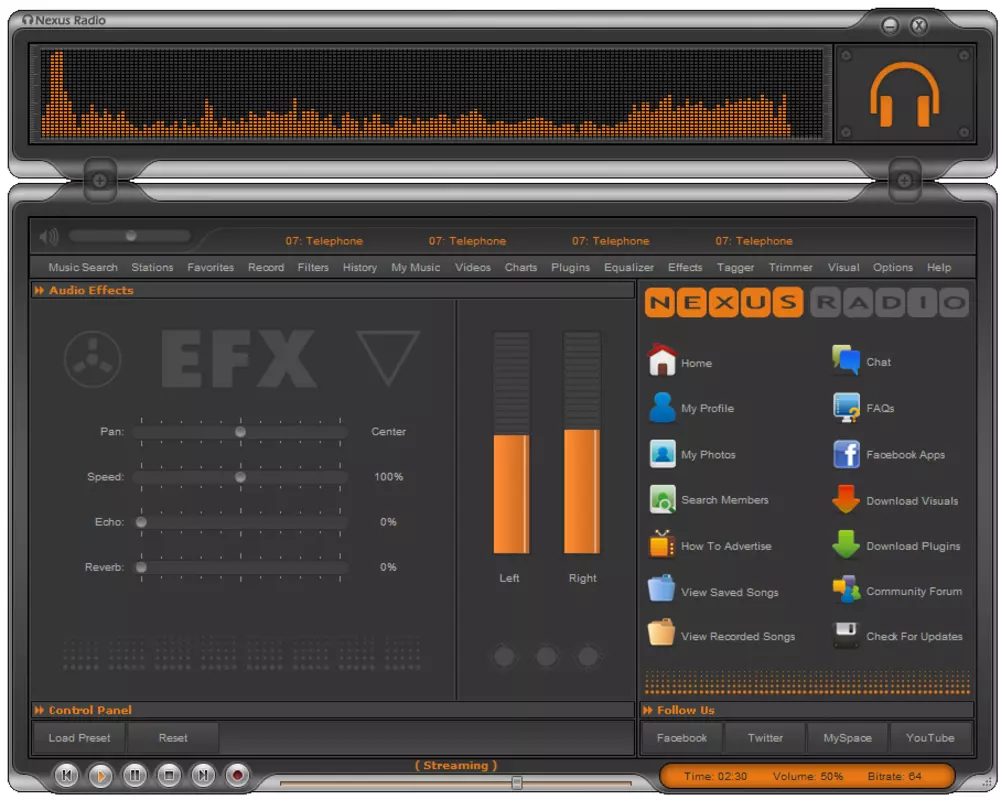Stop the playback
This screenshot has height=800, width=1001.
click(169, 776)
